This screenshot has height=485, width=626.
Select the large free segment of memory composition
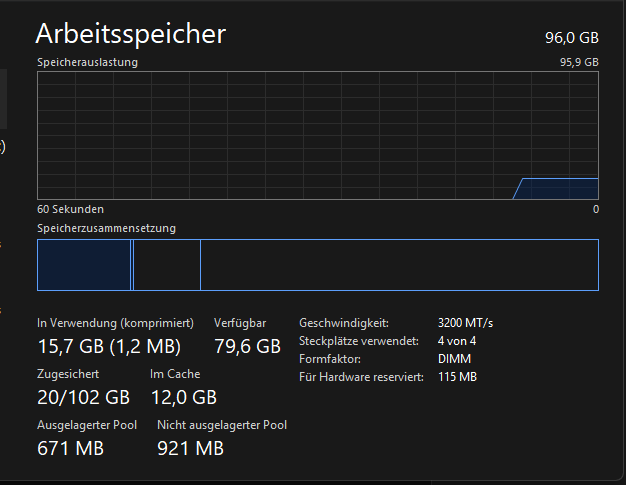pos(398,265)
